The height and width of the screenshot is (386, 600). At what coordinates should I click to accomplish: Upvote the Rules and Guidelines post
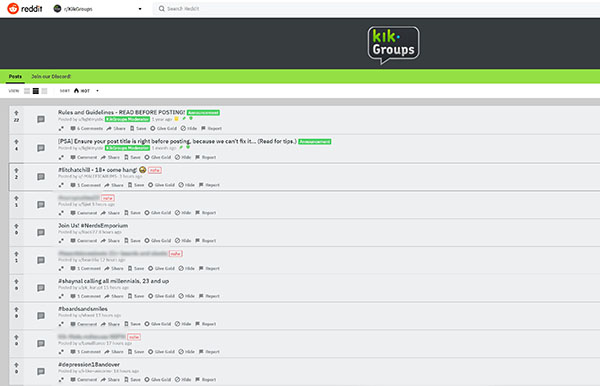(x=16, y=113)
